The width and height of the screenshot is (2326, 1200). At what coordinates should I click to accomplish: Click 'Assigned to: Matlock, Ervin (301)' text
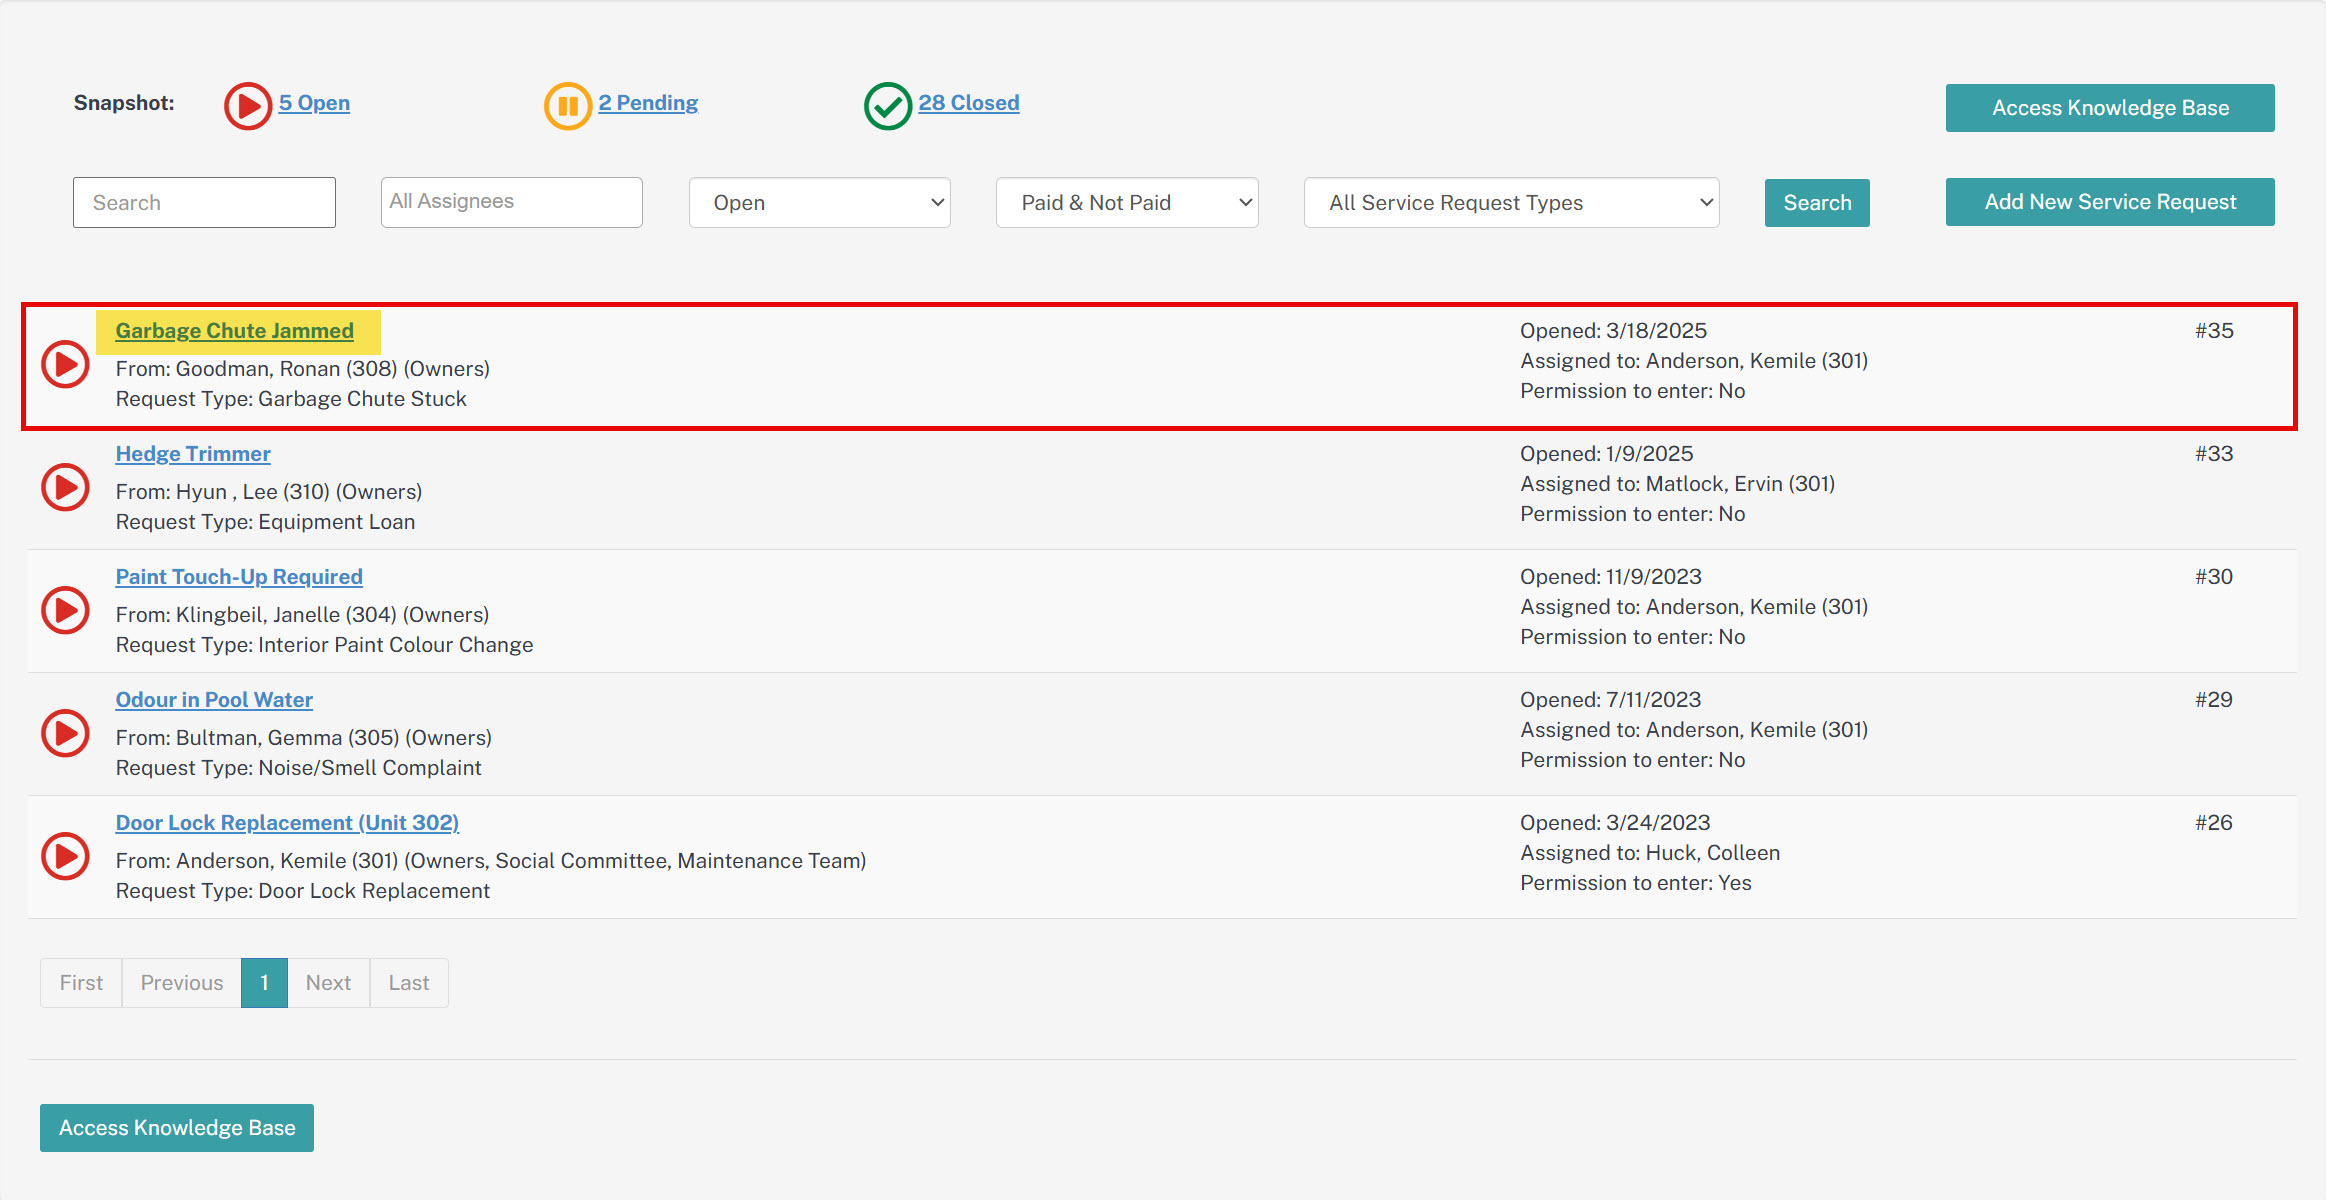[x=1677, y=484]
